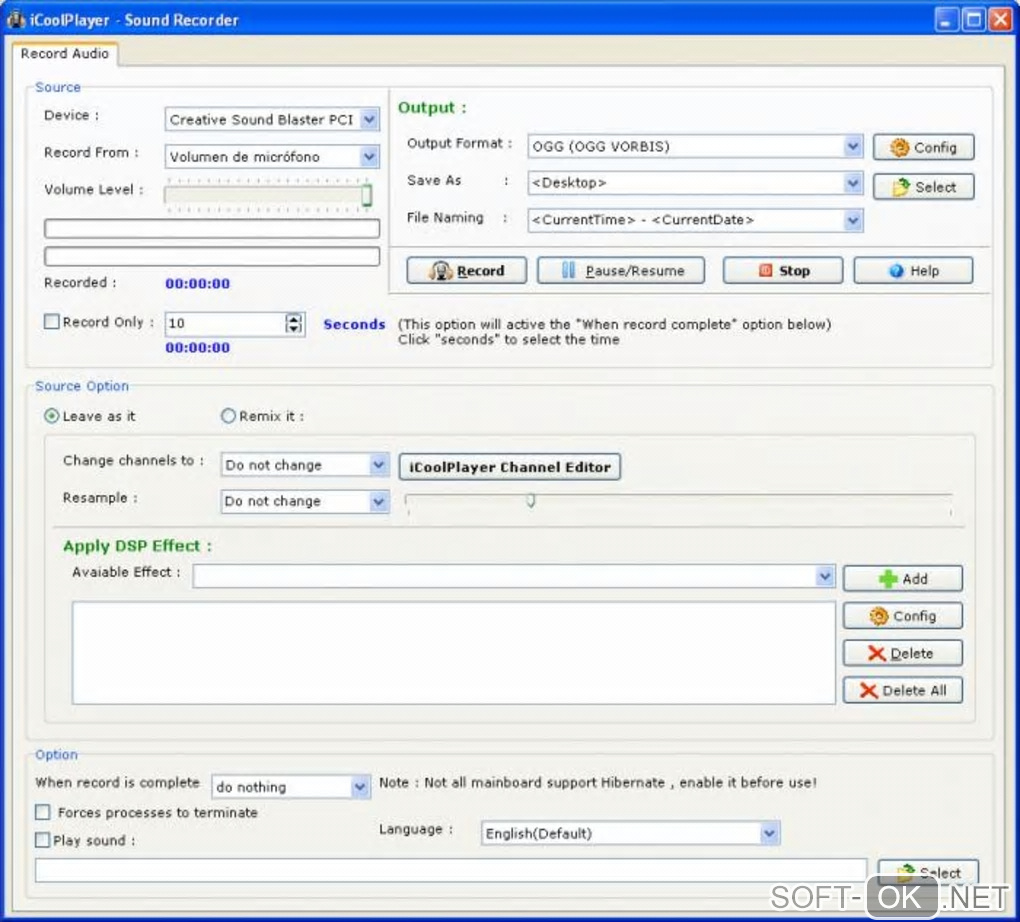Viewport: 1020px width, 922px height.
Task: Click the Record Only spinner arrows
Action: coord(294,323)
